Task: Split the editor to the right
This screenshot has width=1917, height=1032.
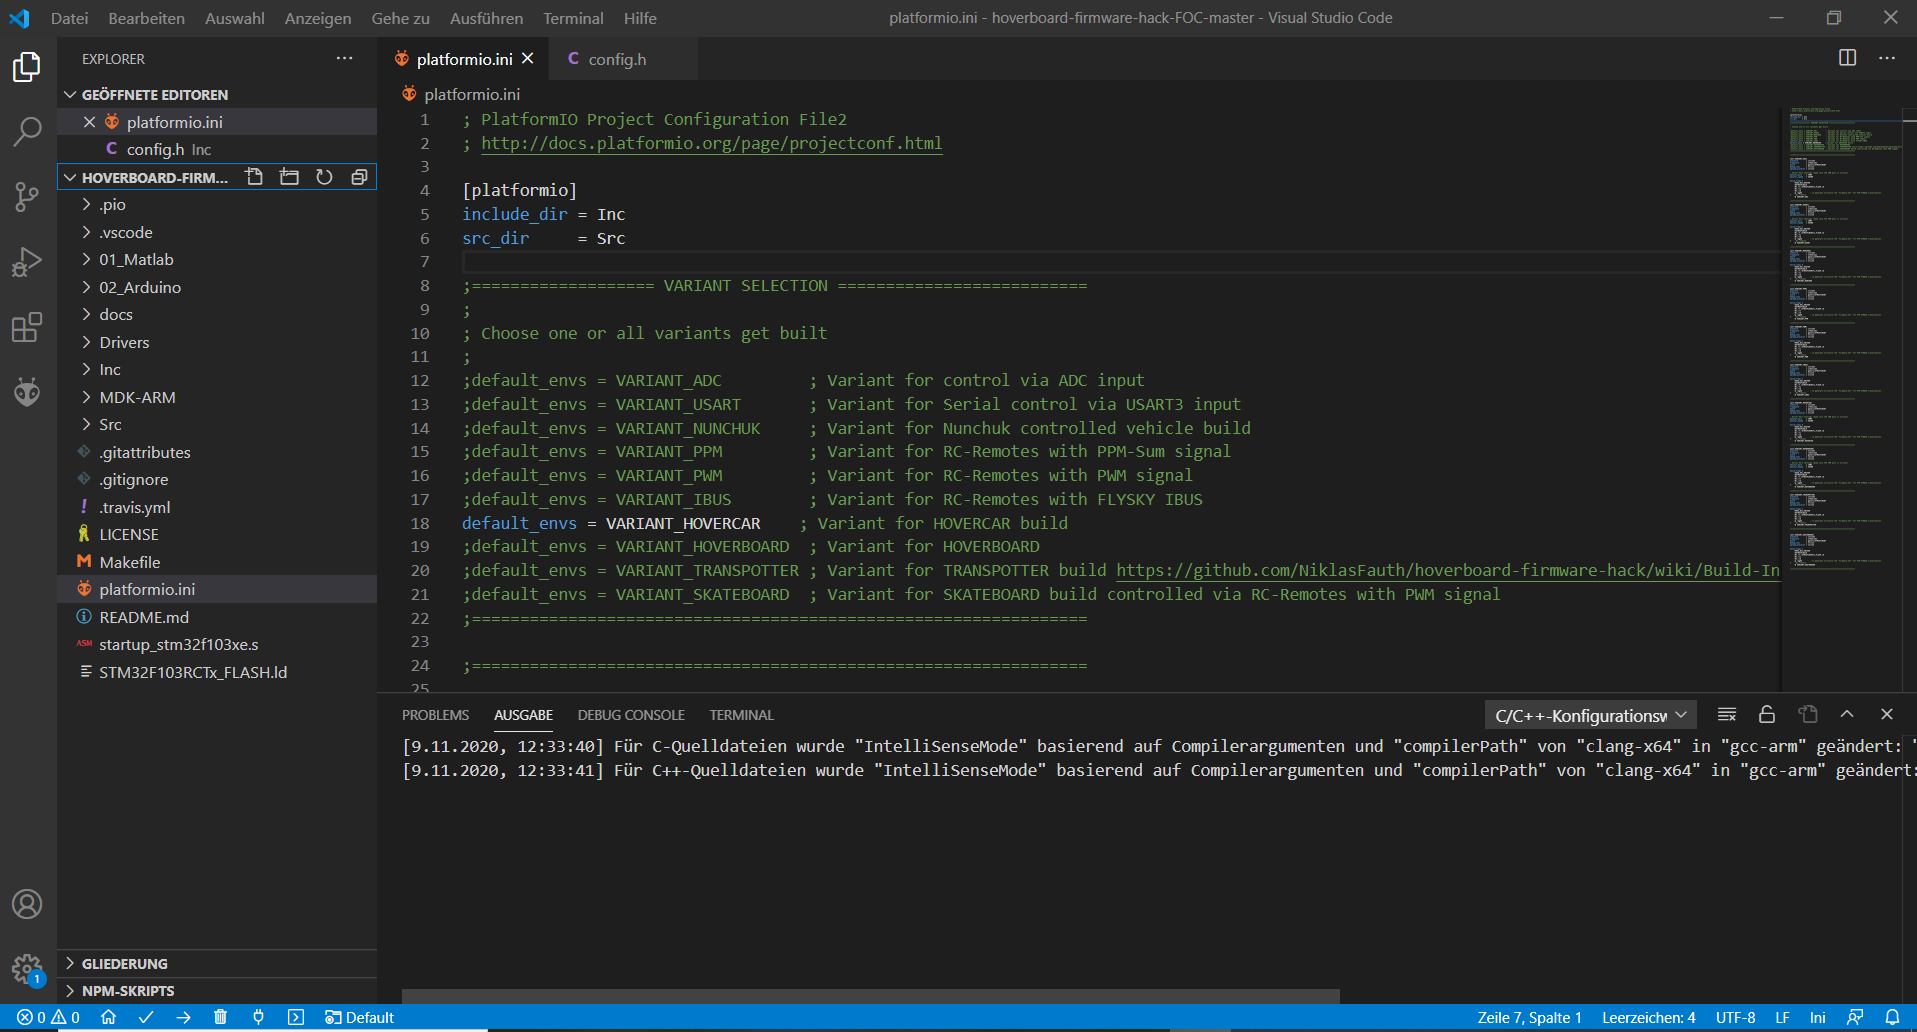Action: (1847, 58)
